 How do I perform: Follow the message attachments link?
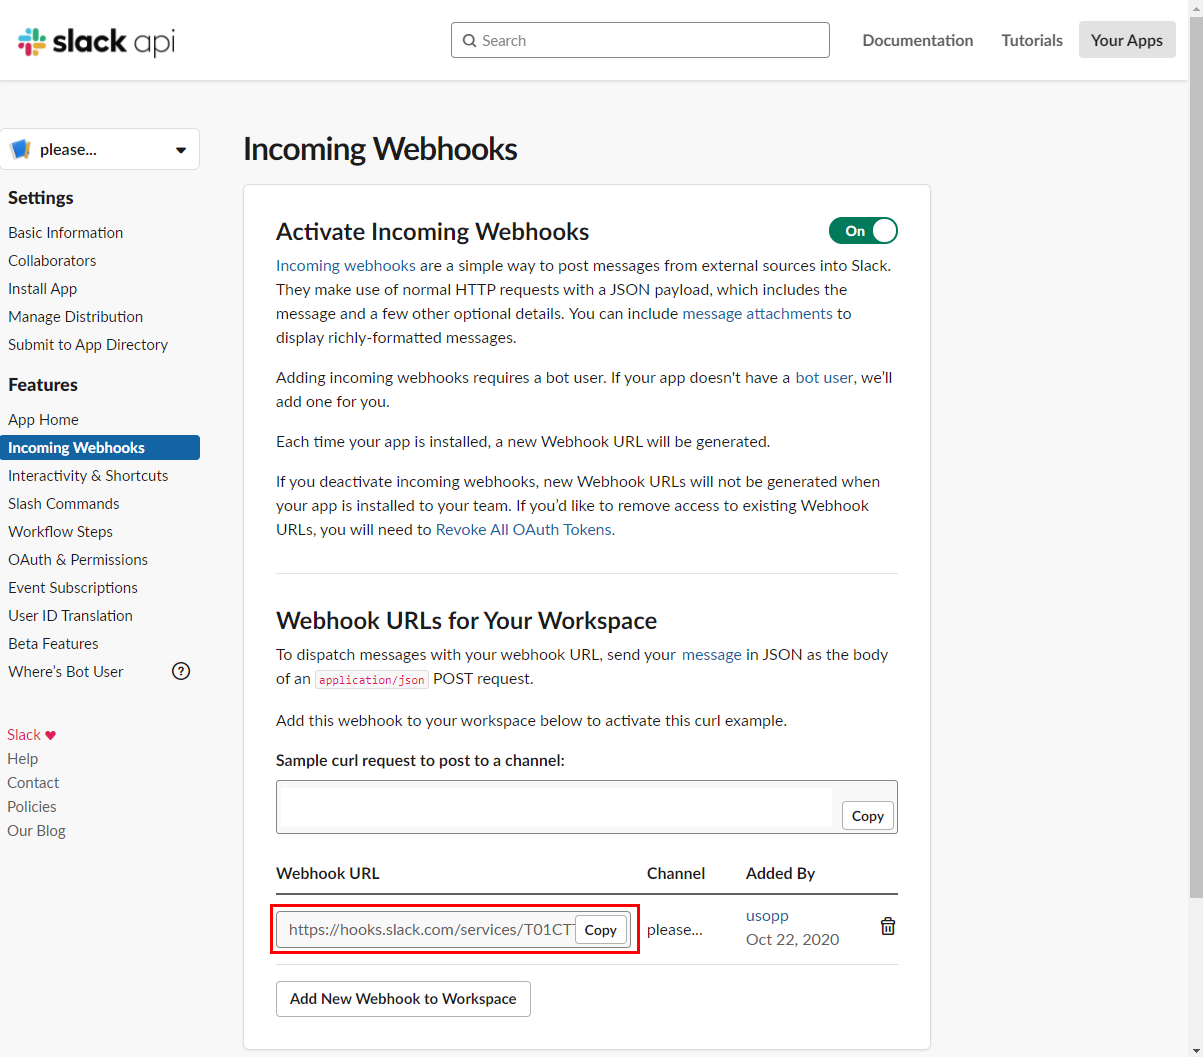(757, 313)
